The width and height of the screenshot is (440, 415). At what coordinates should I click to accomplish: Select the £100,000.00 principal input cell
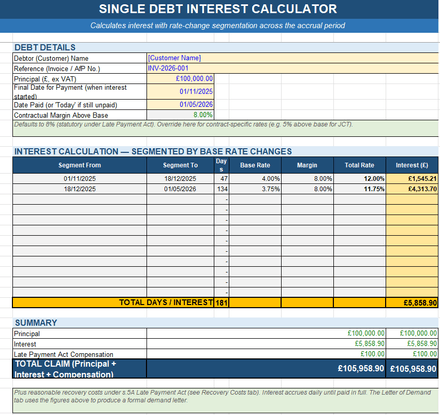pyautogui.click(x=180, y=79)
